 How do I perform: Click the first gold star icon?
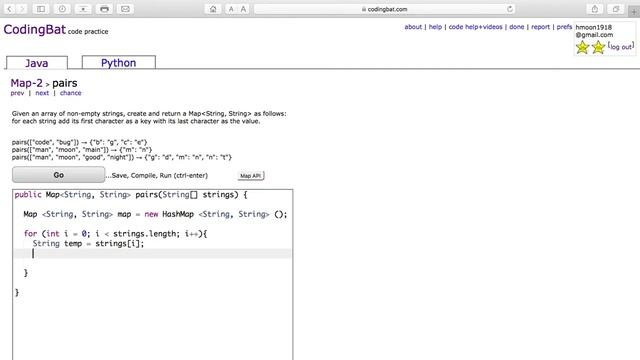click(x=582, y=47)
